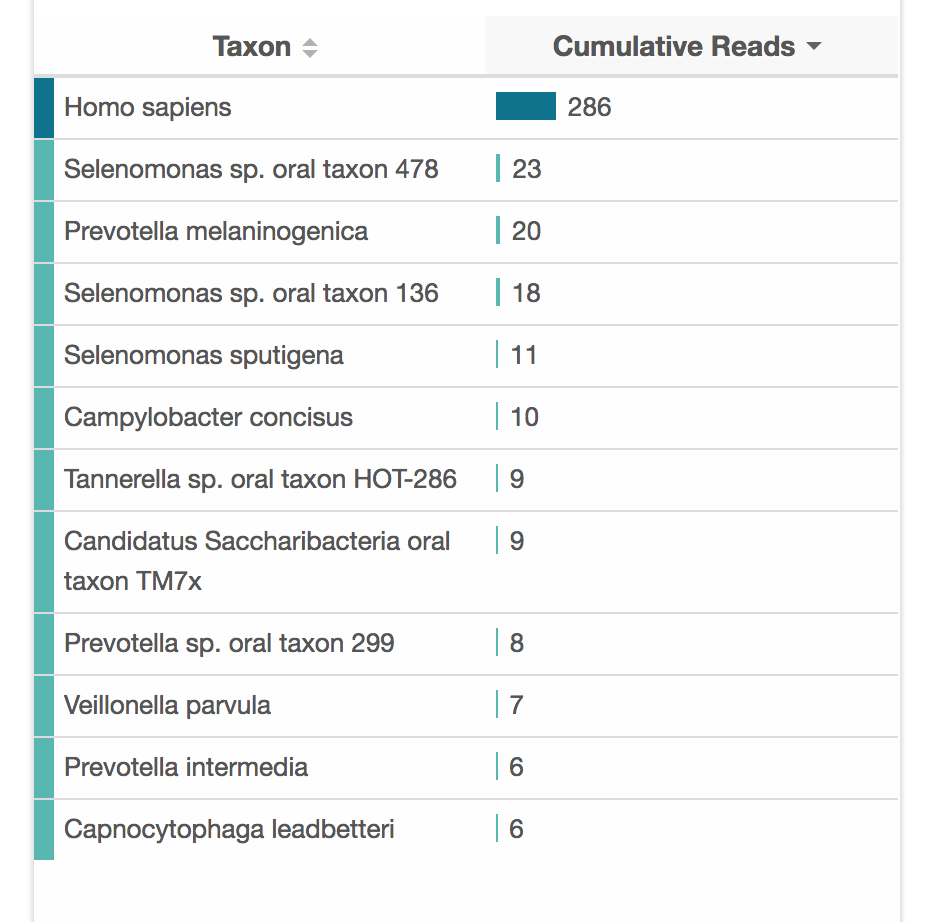This screenshot has width=932, height=922.
Task: Click the Veillonella parvula row
Action: [x=167, y=705]
